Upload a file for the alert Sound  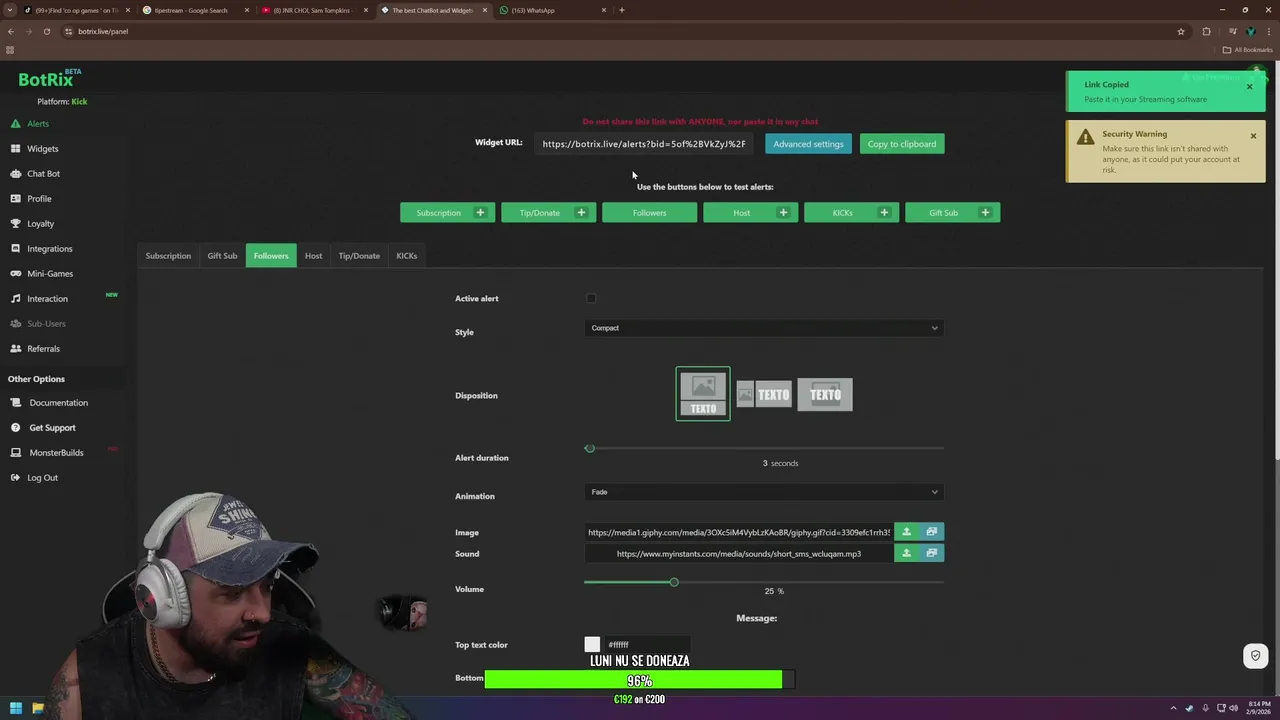pyautogui.click(x=906, y=553)
